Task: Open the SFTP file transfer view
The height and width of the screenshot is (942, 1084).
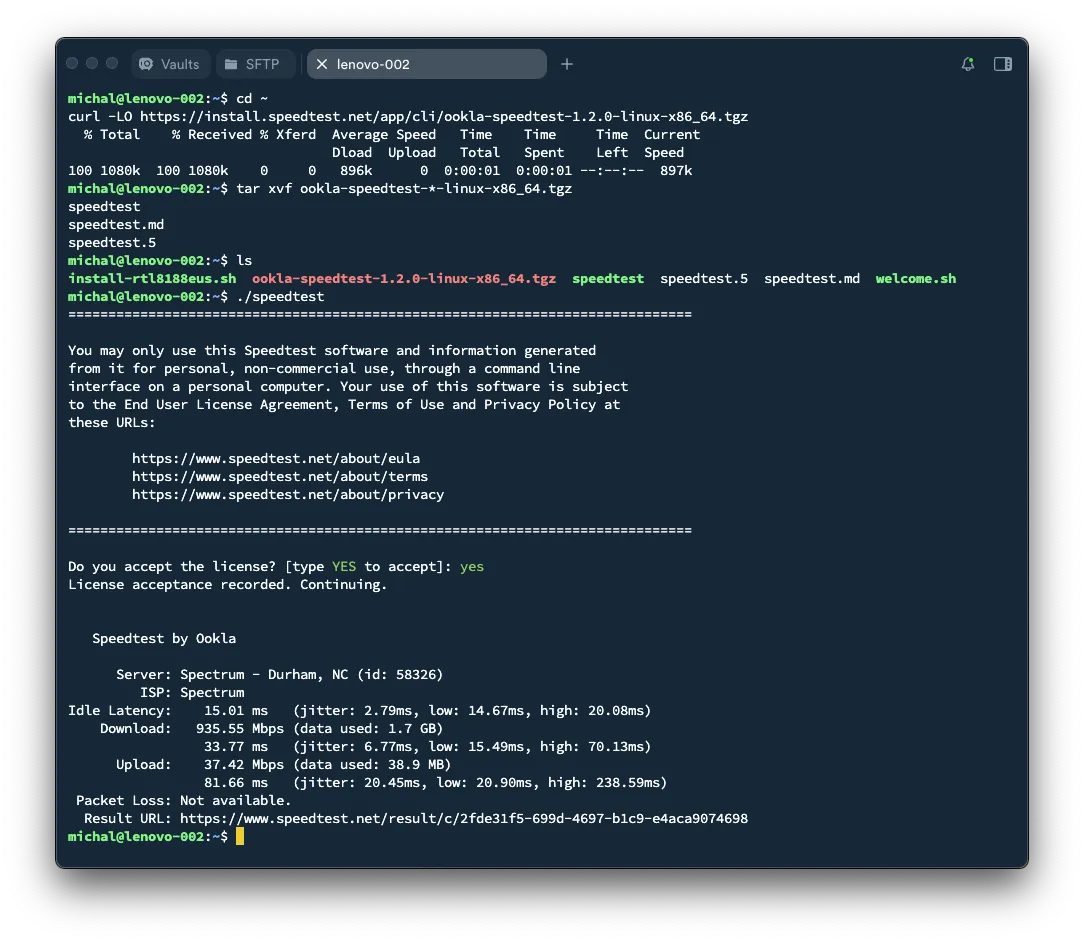Action: click(x=256, y=63)
